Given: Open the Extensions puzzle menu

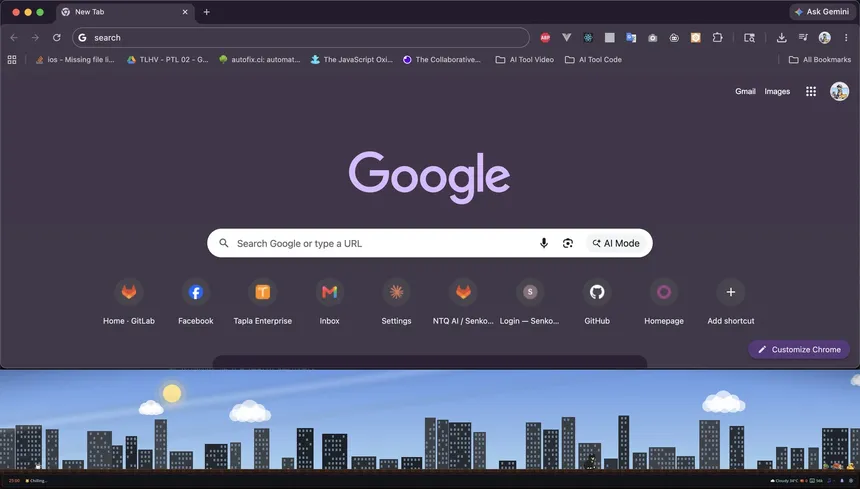Looking at the screenshot, I should coord(717,37).
